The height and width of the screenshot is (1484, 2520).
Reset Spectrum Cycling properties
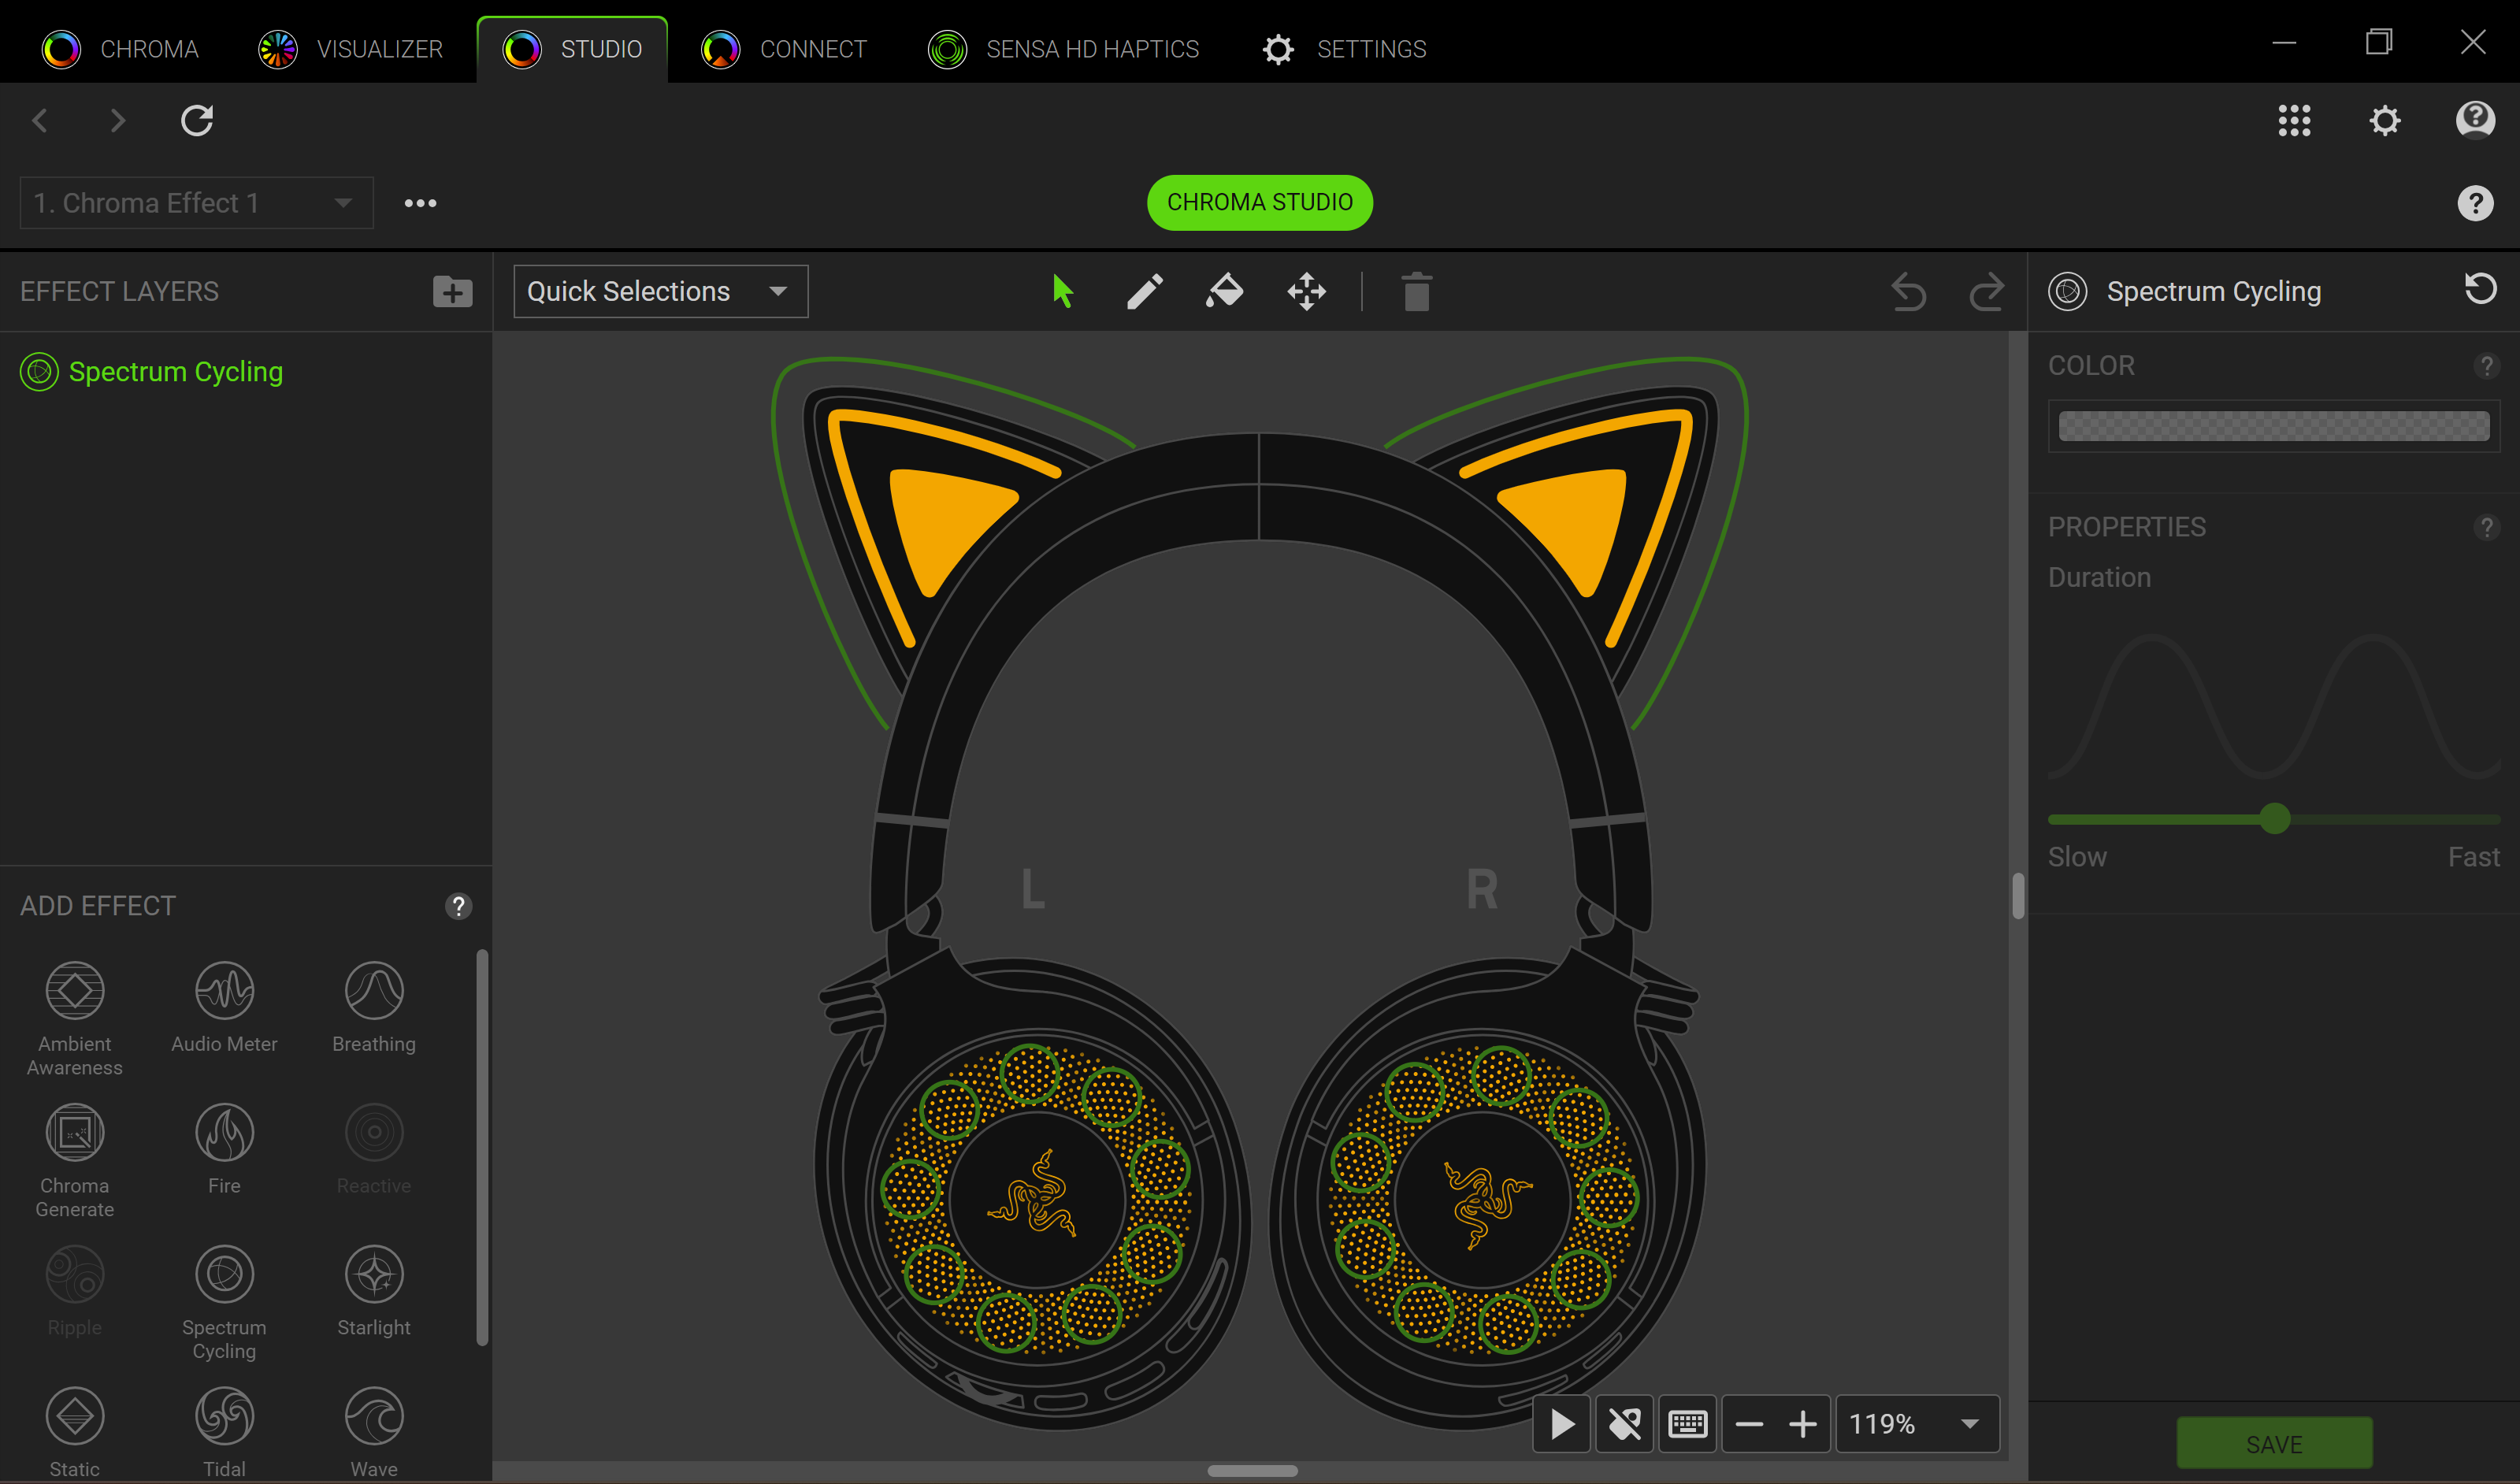2479,290
